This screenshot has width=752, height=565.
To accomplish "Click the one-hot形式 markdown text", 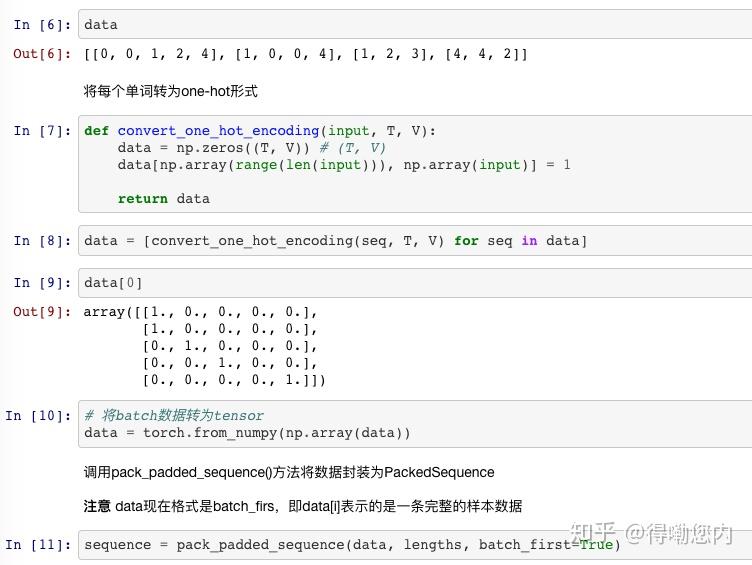I will [x=170, y=91].
